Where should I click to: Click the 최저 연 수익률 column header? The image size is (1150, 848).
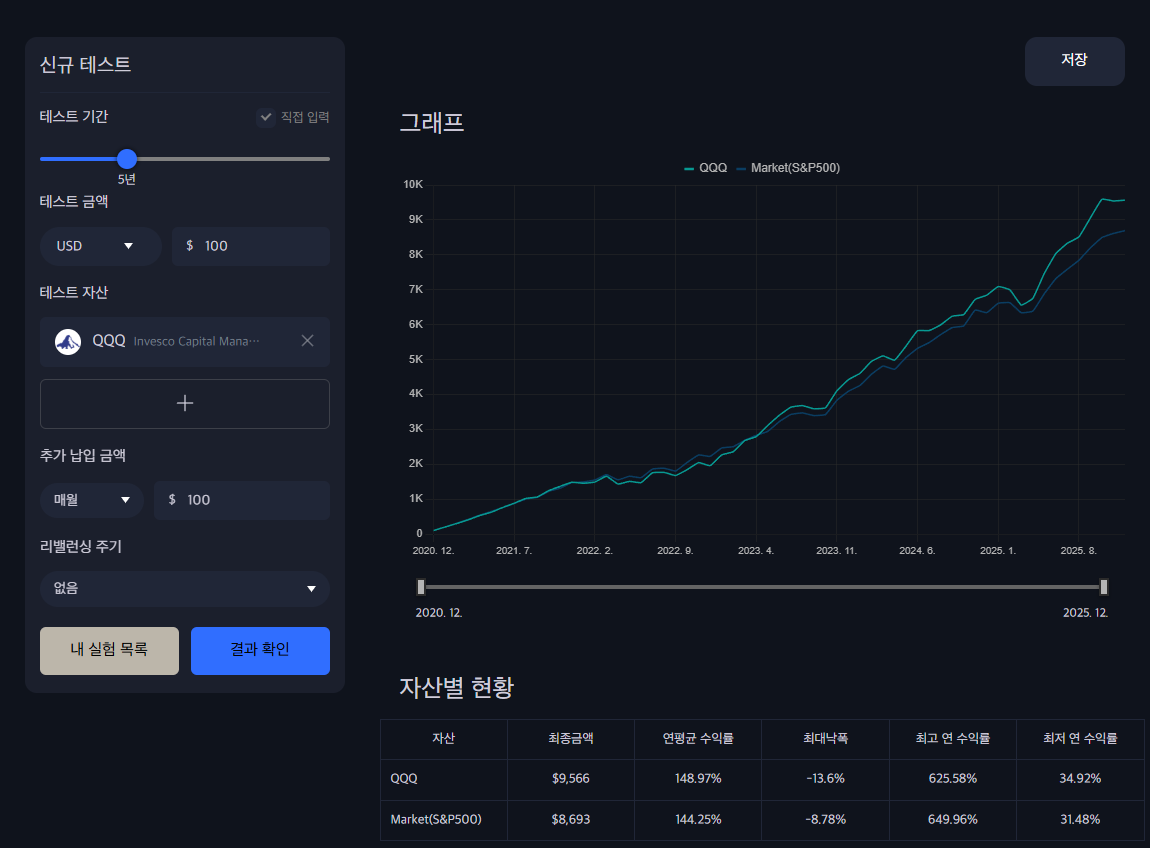(x=1080, y=739)
